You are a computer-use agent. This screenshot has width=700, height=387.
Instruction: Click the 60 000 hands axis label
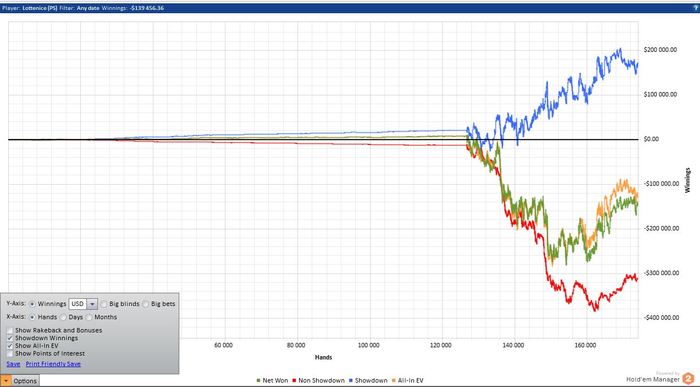(x=223, y=345)
